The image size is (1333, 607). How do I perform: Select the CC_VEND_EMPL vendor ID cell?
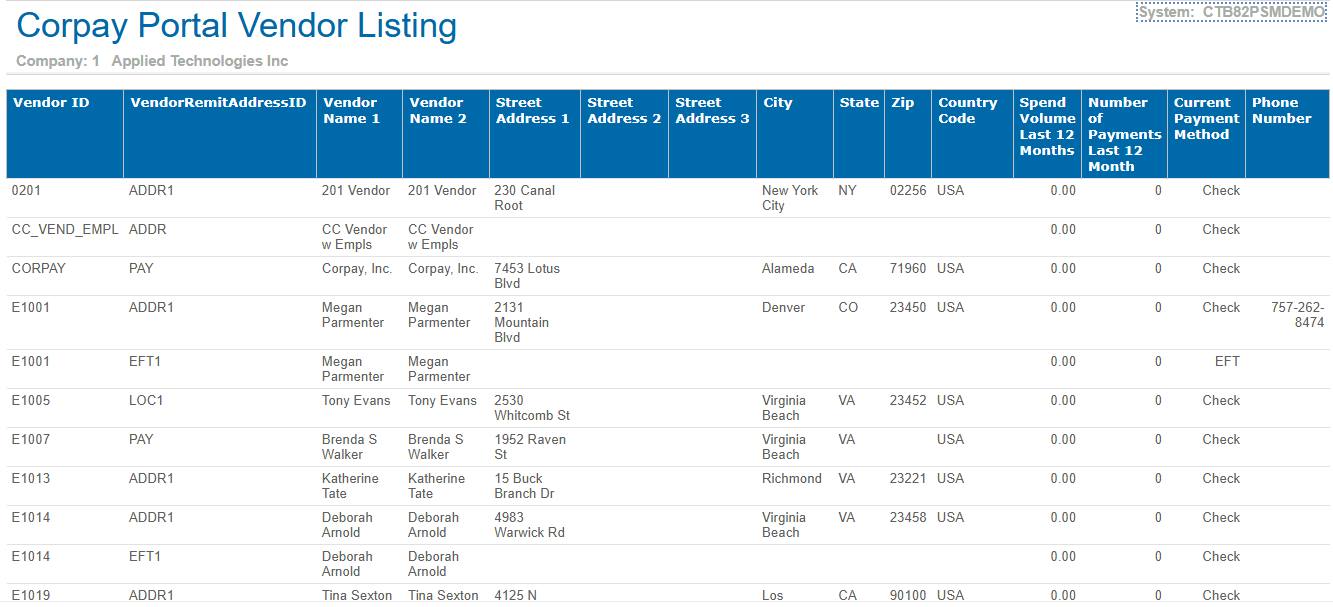65,230
